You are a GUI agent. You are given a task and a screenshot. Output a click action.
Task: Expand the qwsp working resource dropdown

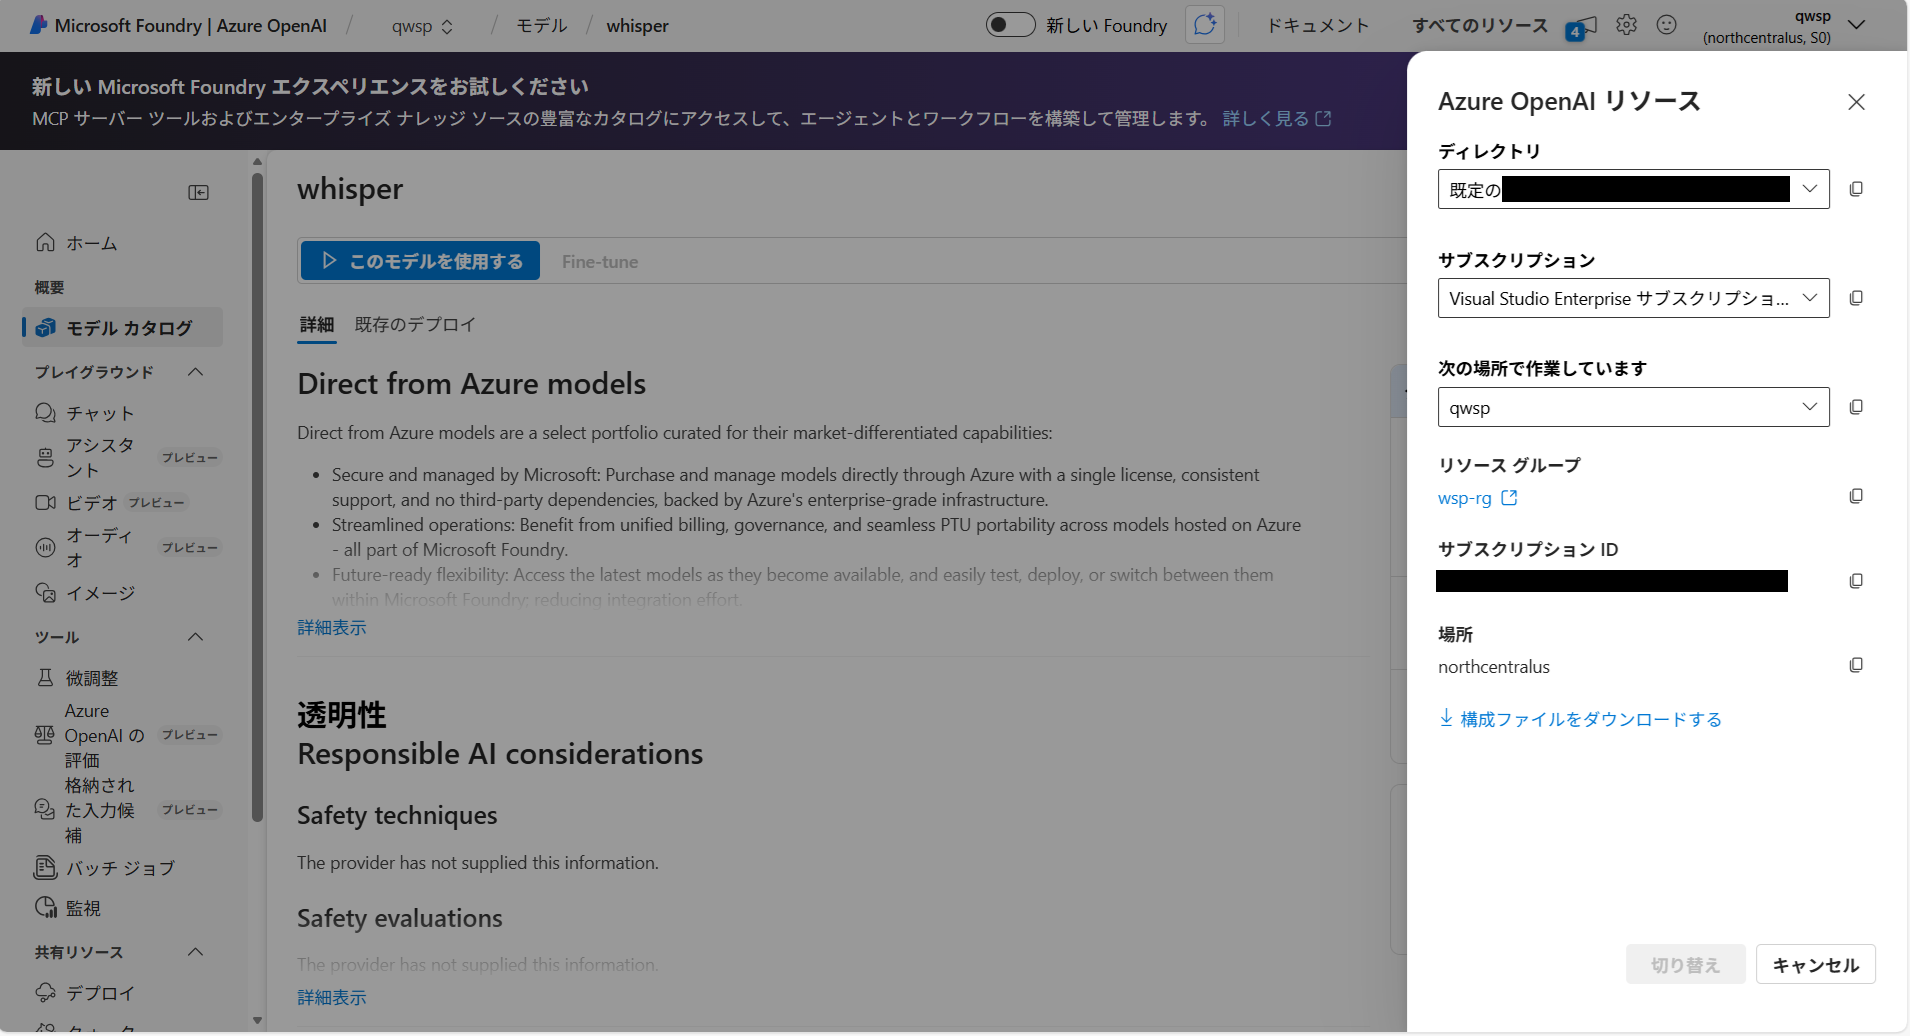click(x=1633, y=407)
